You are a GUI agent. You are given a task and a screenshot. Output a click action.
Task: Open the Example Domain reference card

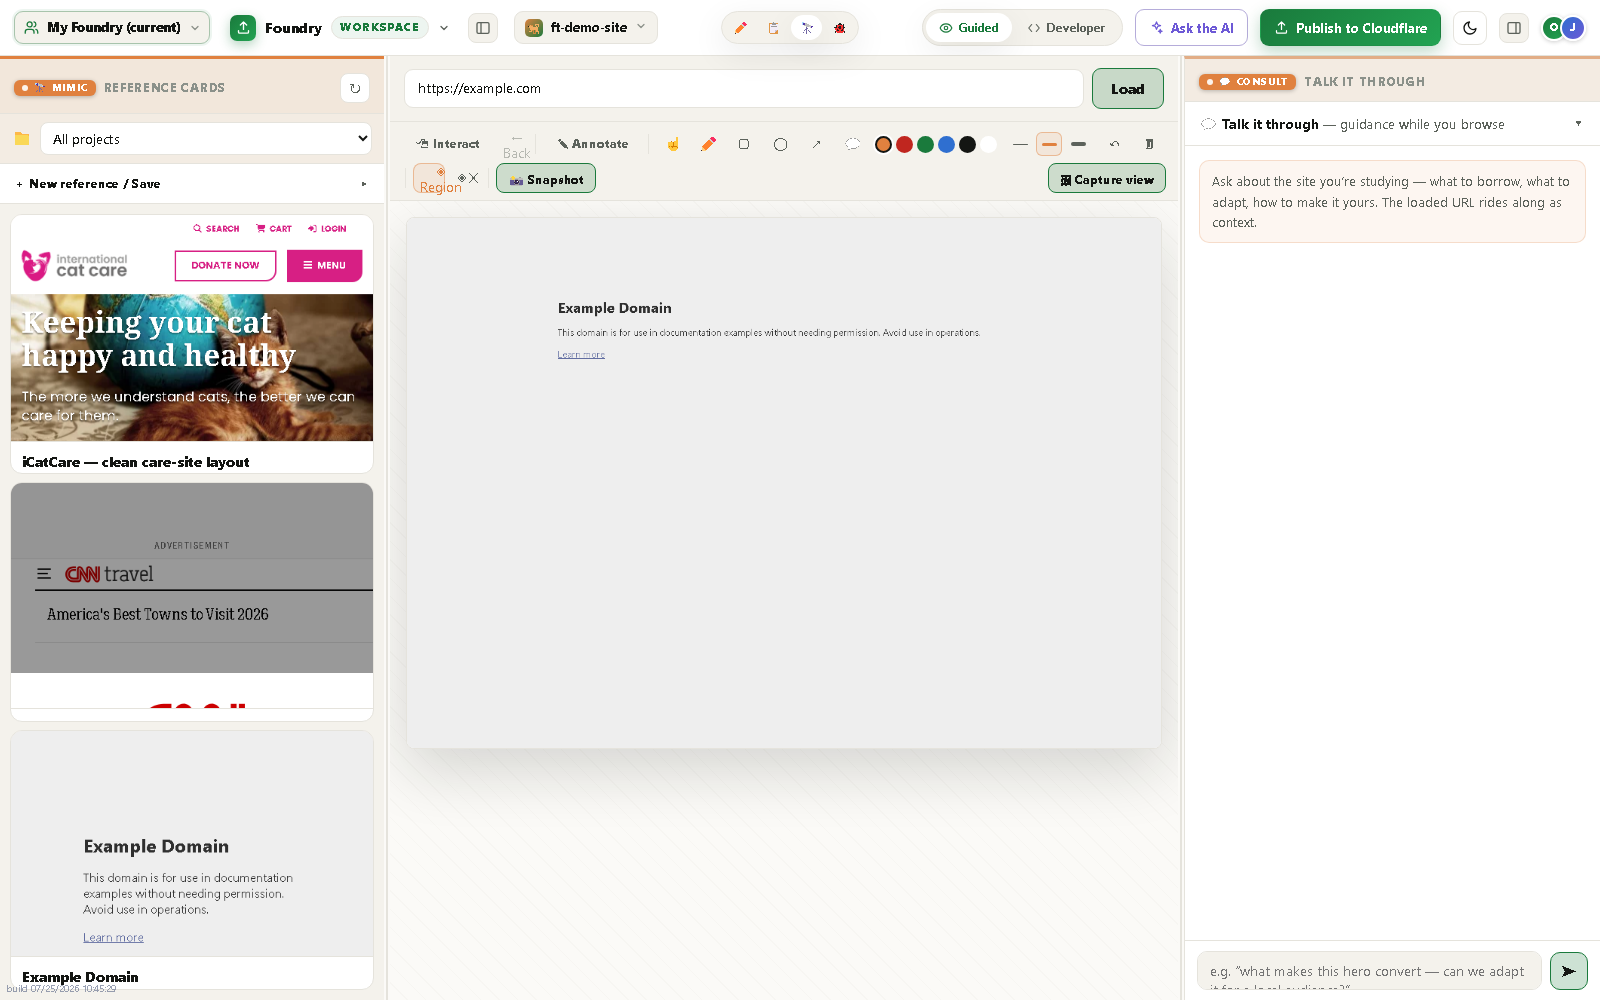point(192,860)
